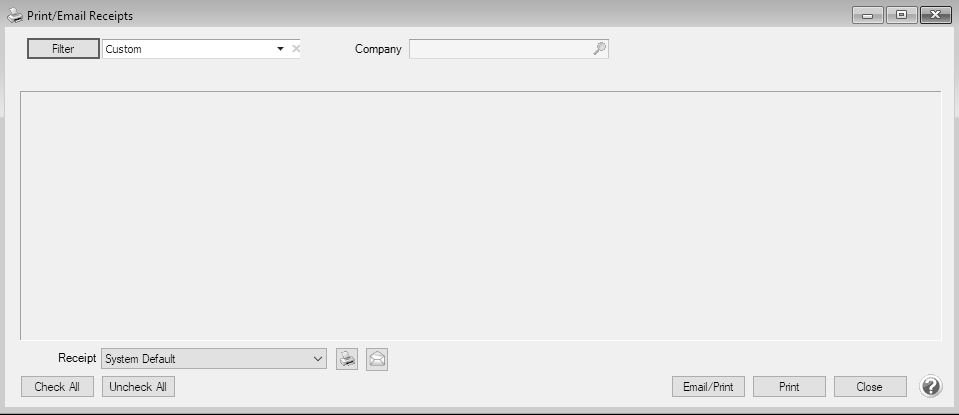Image resolution: width=959 pixels, height=415 pixels.
Task: Maximize the Print/Email Receipts window
Action: [902, 15]
